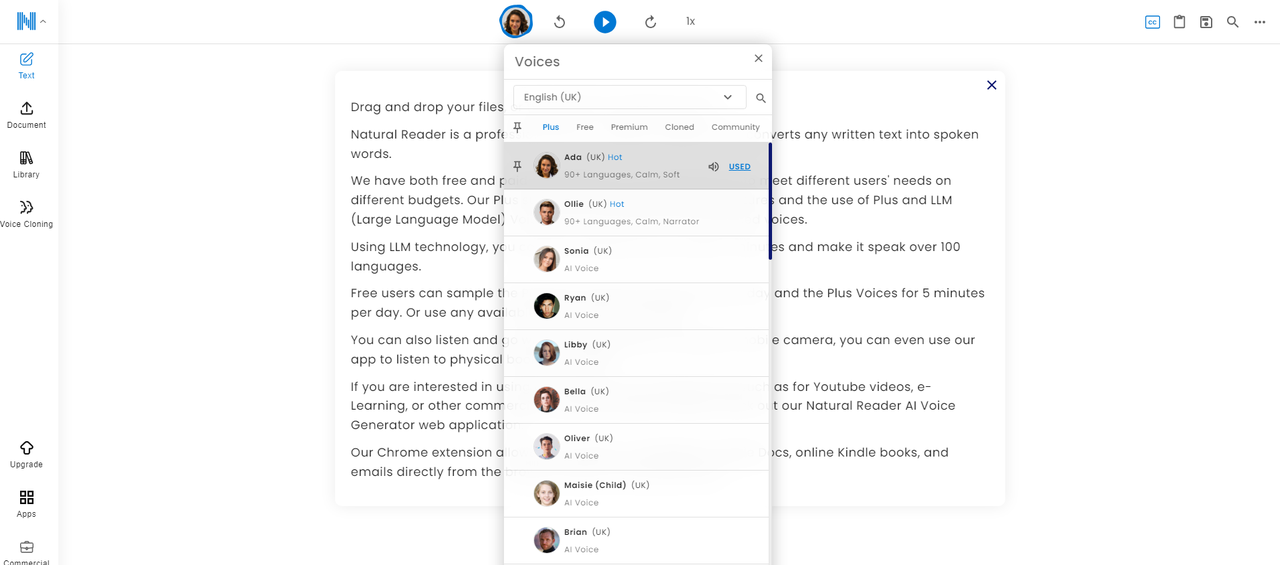Choose the Libby (UK) voice
Image resolution: width=1280 pixels, height=565 pixels.
pyautogui.click(x=636, y=353)
